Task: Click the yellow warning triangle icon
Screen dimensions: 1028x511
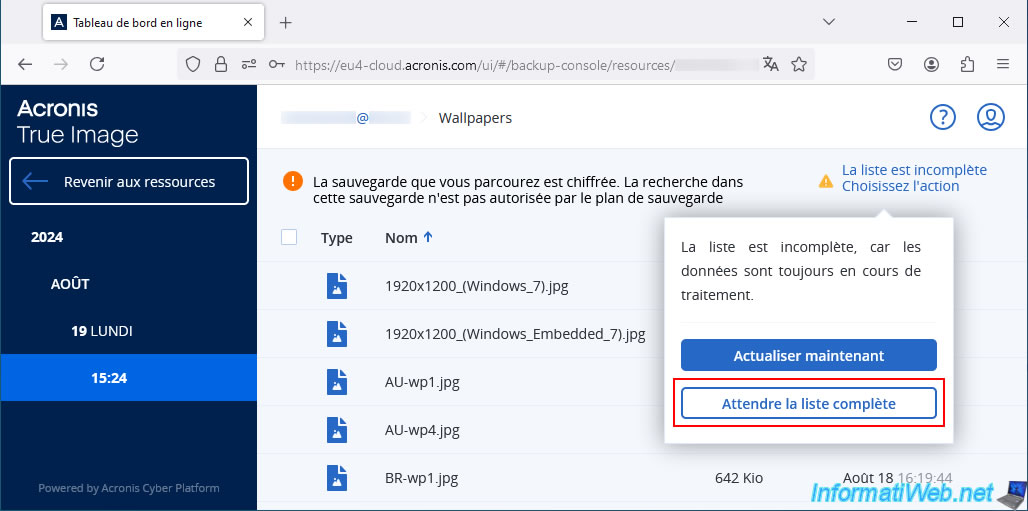Action: 826,180
